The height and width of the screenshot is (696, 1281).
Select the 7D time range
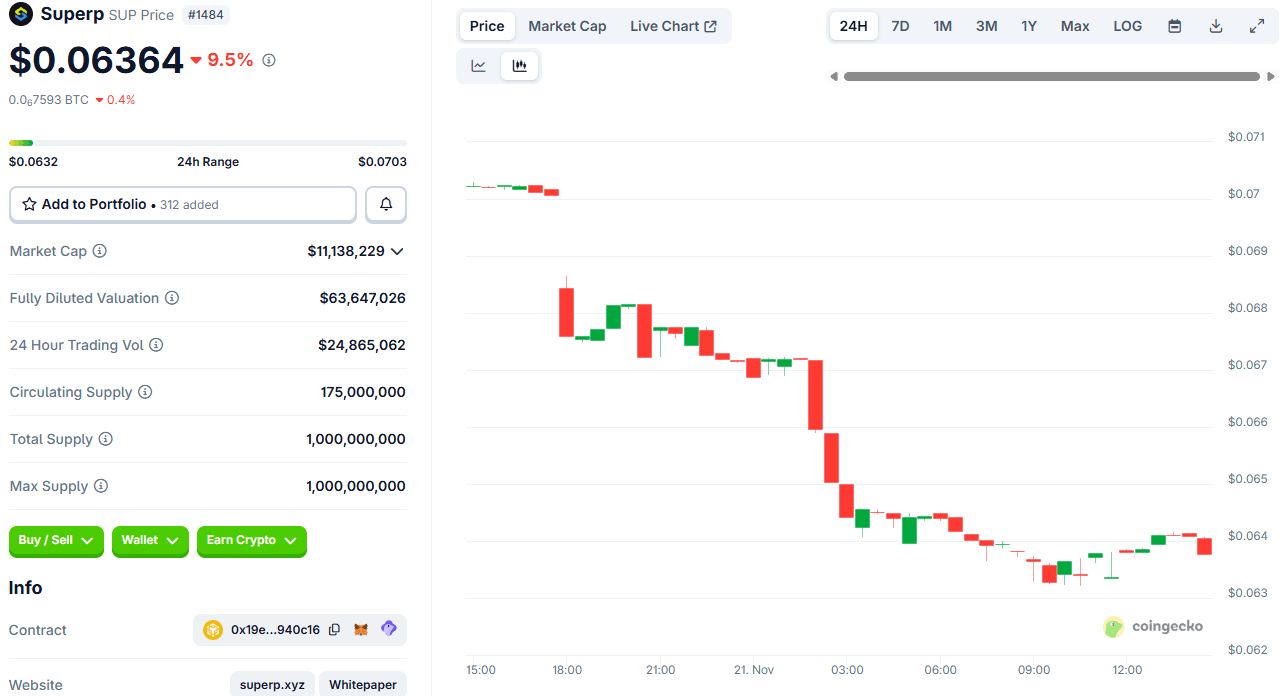pos(900,26)
